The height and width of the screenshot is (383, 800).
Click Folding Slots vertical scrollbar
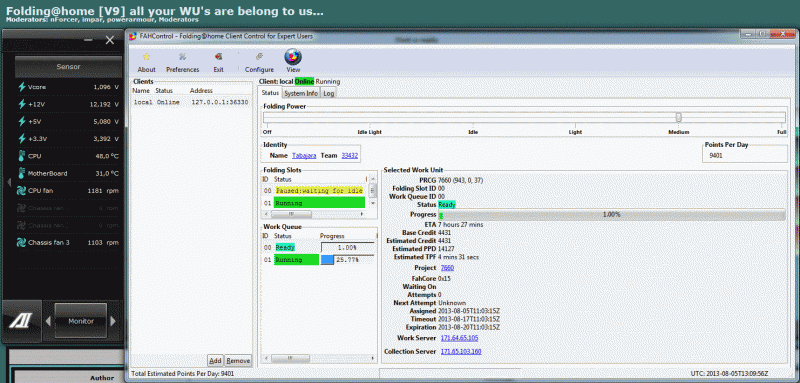373,192
